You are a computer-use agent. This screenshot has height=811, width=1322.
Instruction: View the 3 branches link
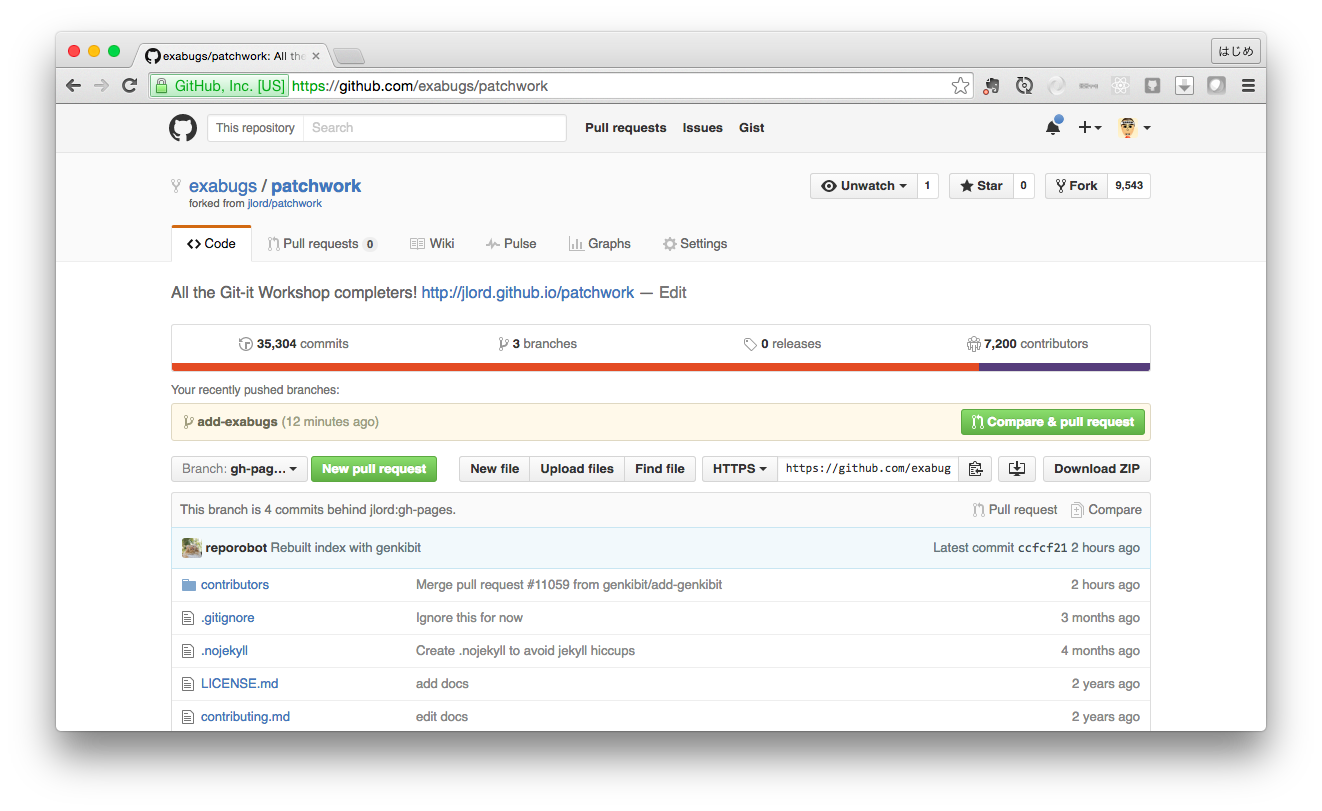pyautogui.click(x=538, y=344)
